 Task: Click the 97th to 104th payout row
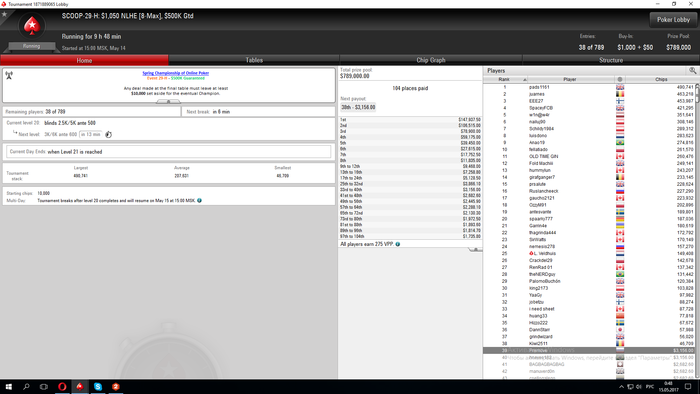410,236
